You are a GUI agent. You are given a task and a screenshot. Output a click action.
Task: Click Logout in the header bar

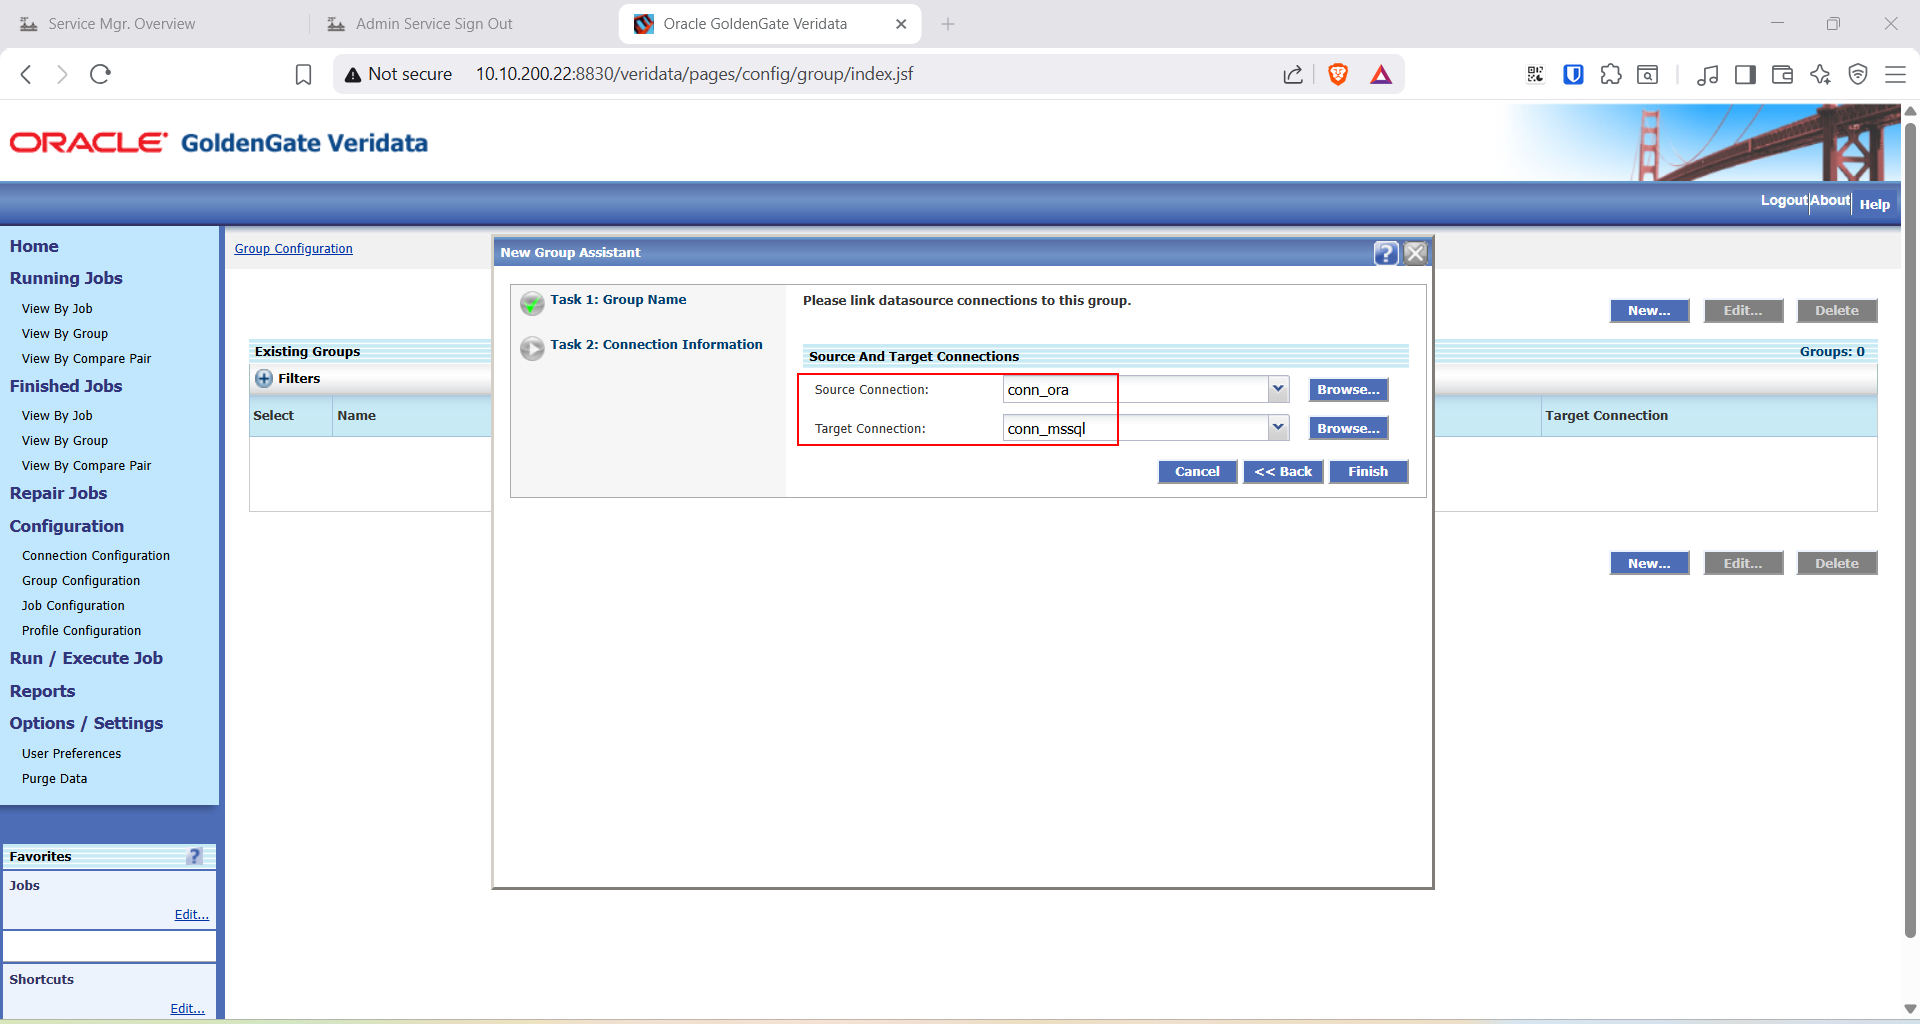(1784, 201)
